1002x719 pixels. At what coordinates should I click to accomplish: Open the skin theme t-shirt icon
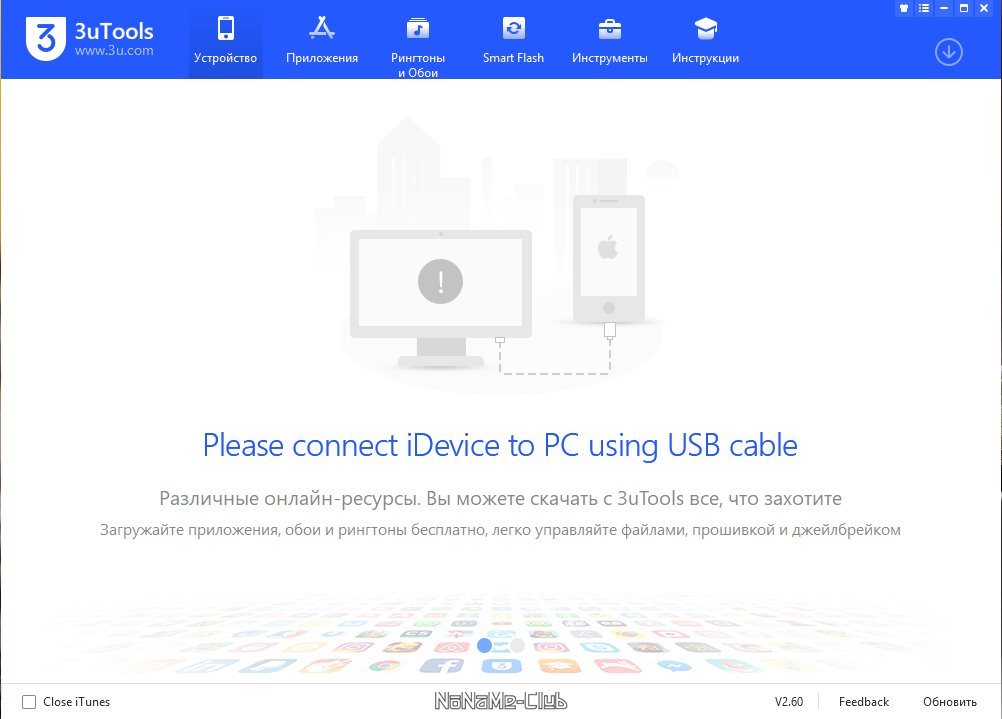point(904,8)
